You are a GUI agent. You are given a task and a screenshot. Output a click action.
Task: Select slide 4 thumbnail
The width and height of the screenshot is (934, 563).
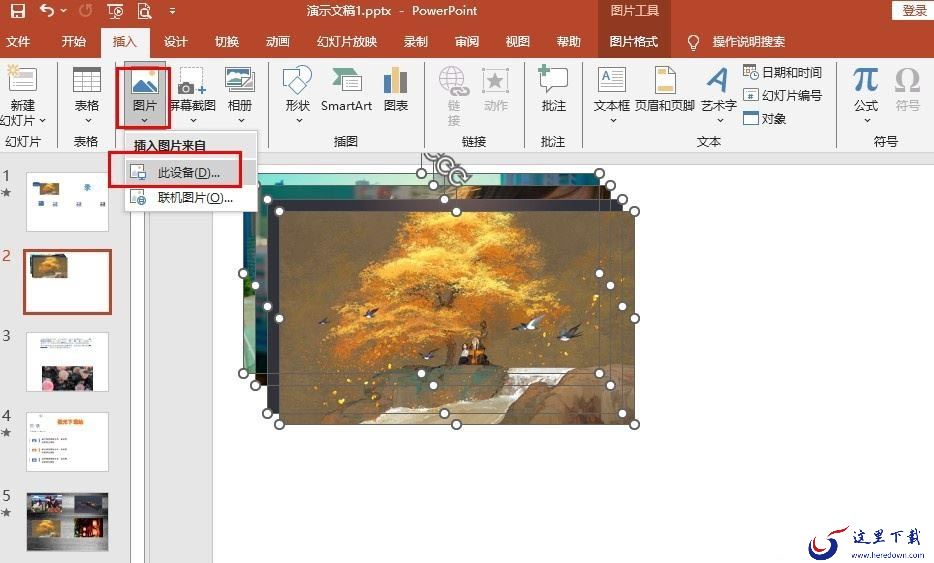[67, 441]
